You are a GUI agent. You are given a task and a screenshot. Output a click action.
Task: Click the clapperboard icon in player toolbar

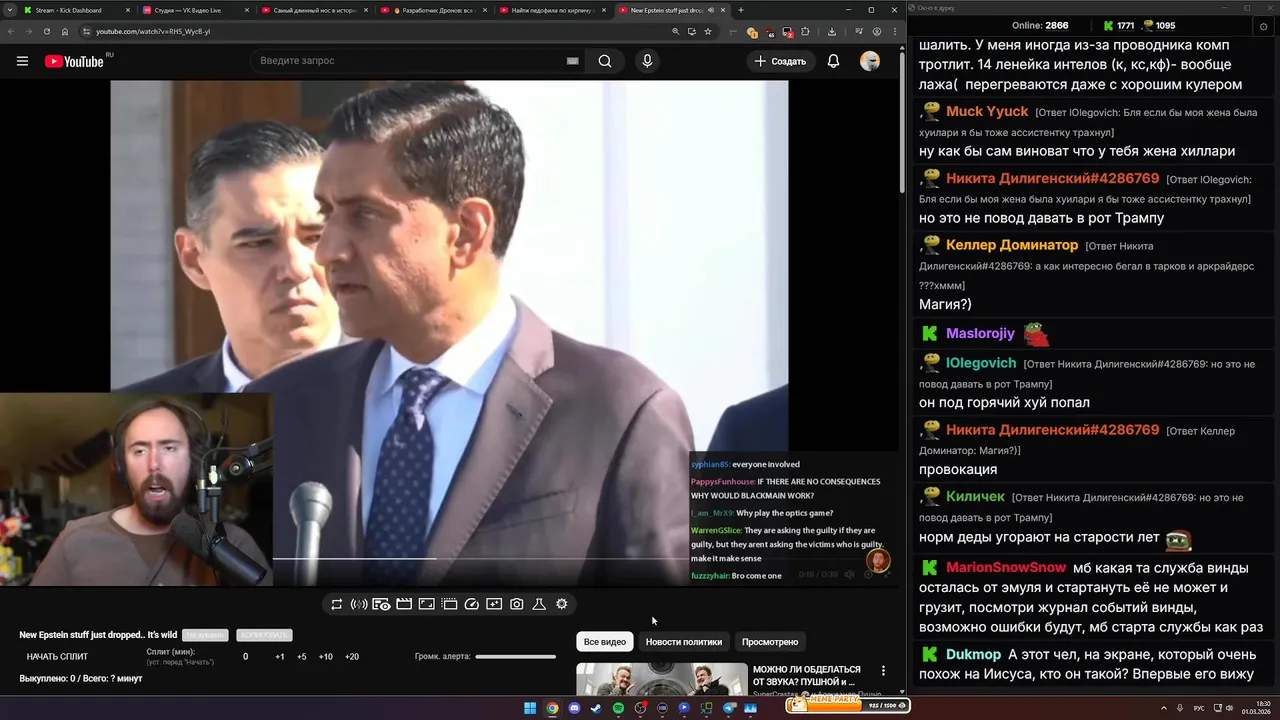coord(404,604)
